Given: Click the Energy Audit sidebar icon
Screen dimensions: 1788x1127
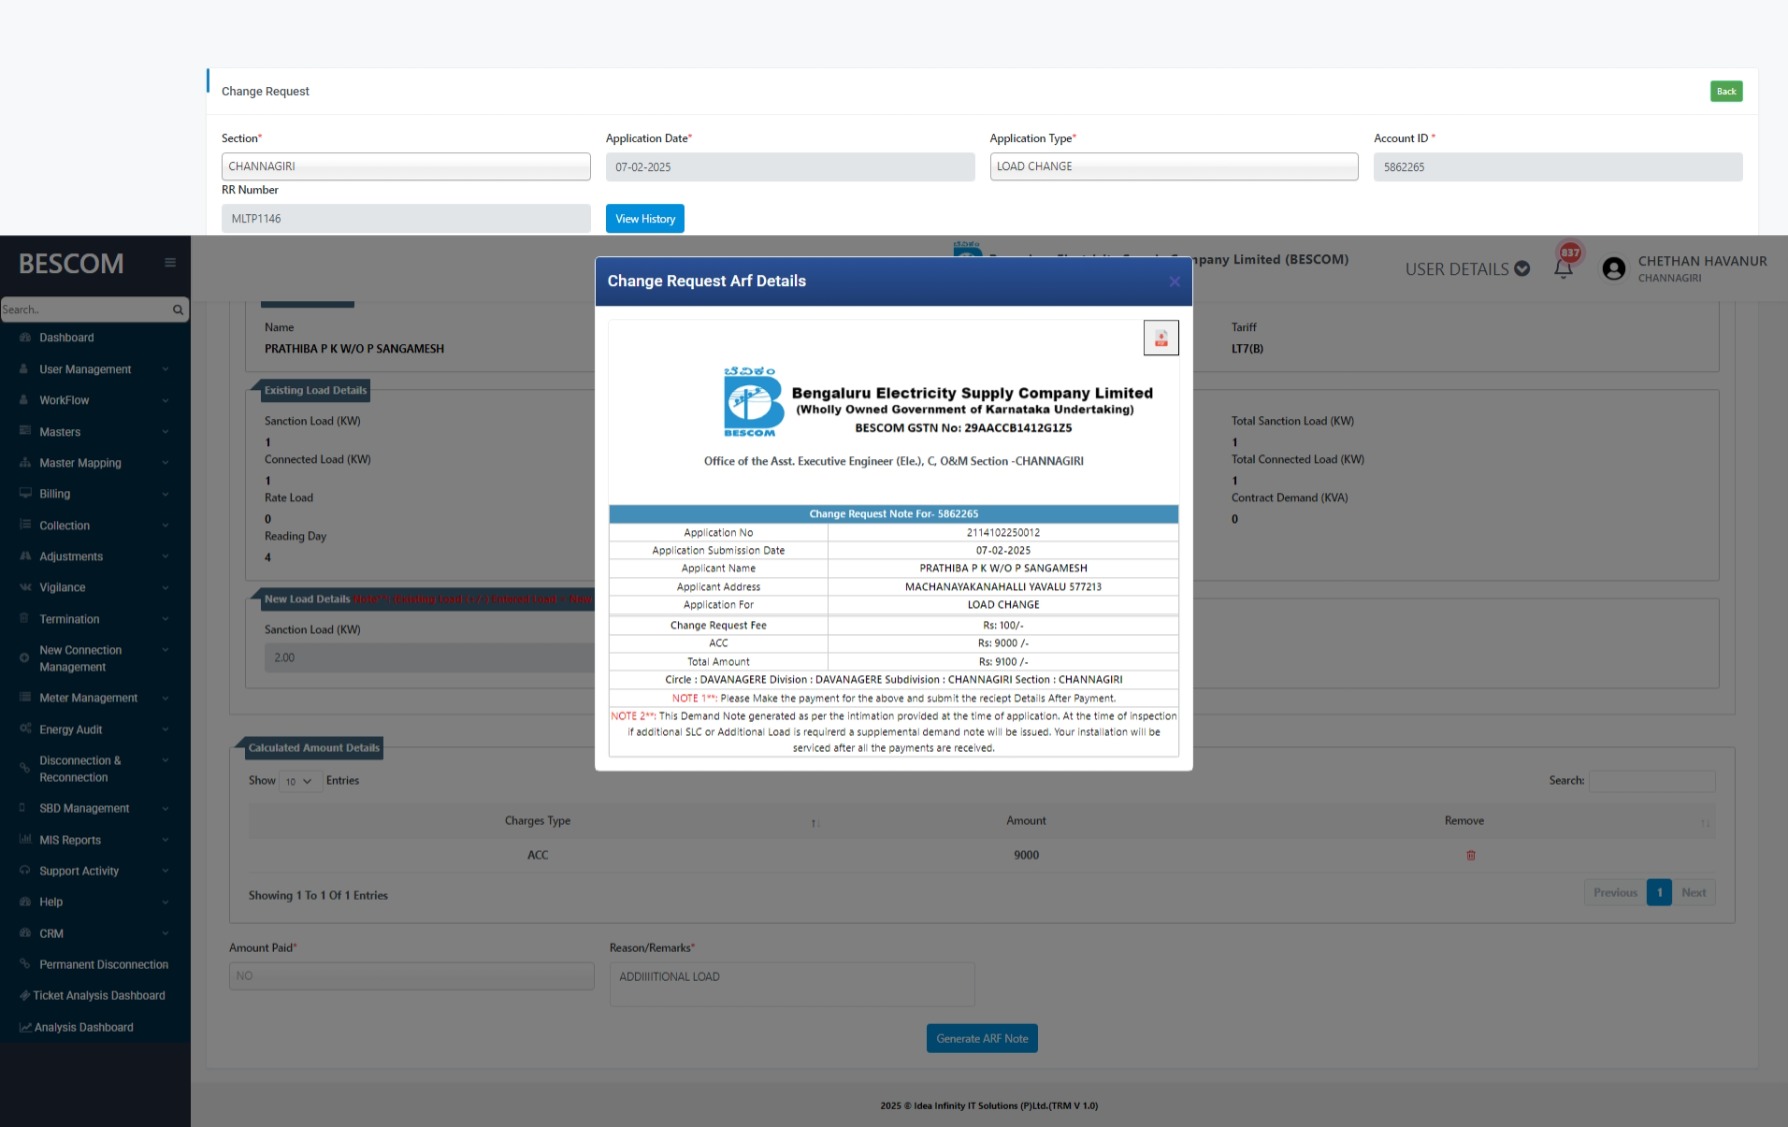Looking at the screenshot, I should (x=25, y=729).
